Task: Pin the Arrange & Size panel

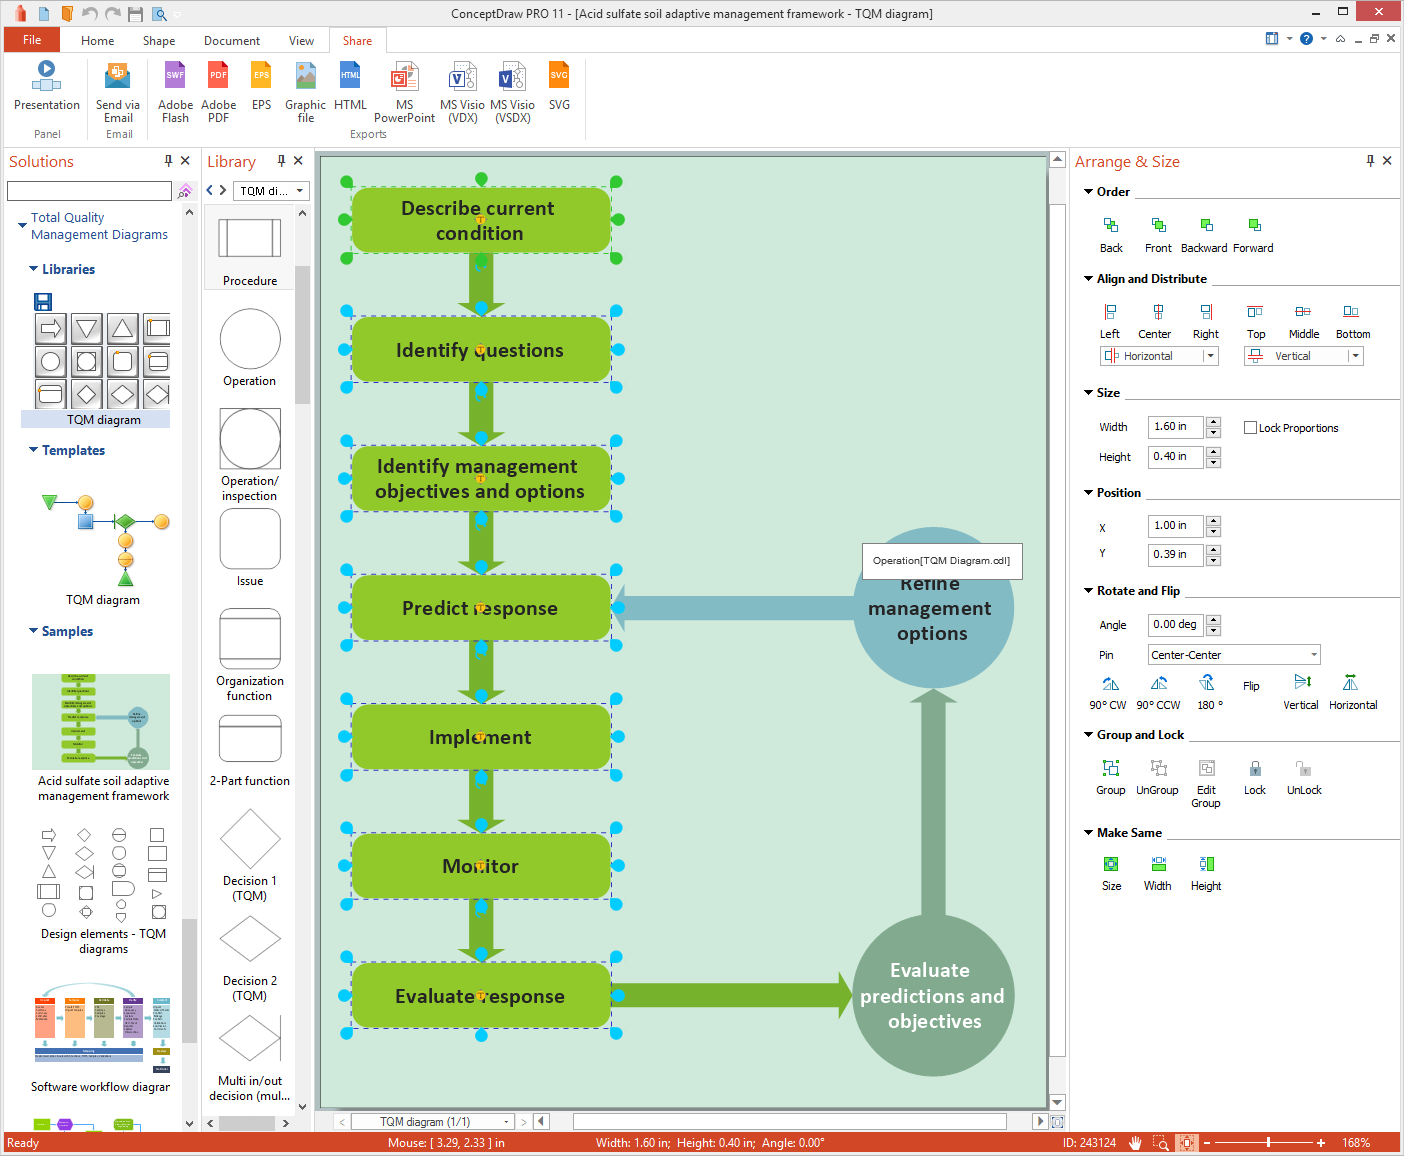Action: point(1370,161)
